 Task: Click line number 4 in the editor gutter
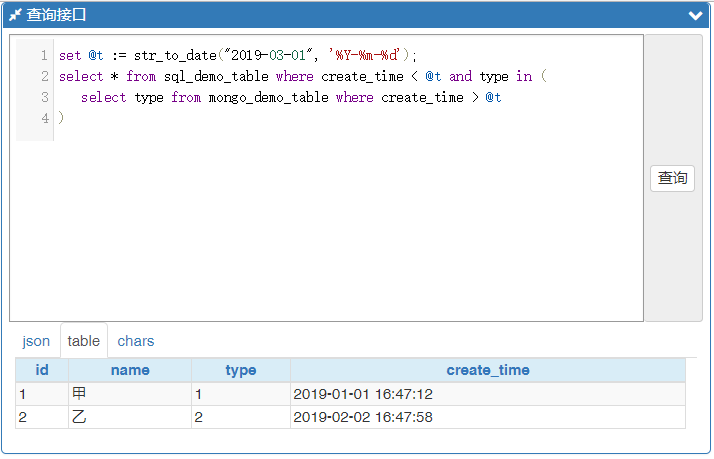pos(44,118)
